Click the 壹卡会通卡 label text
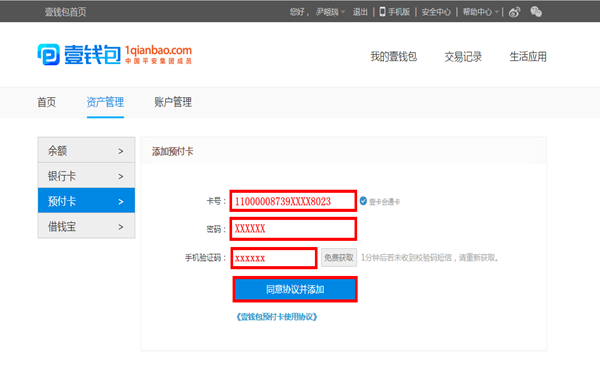 pyautogui.click(x=384, y=202)
